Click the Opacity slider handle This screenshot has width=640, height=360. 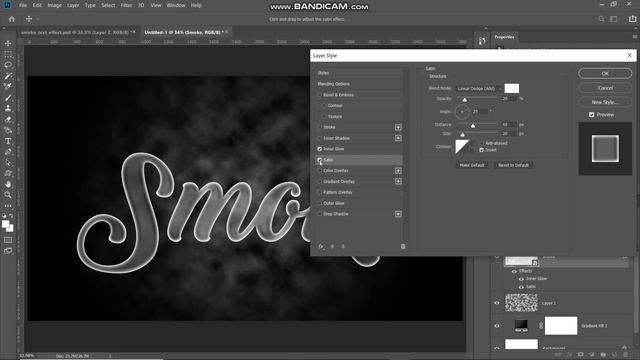464,100
